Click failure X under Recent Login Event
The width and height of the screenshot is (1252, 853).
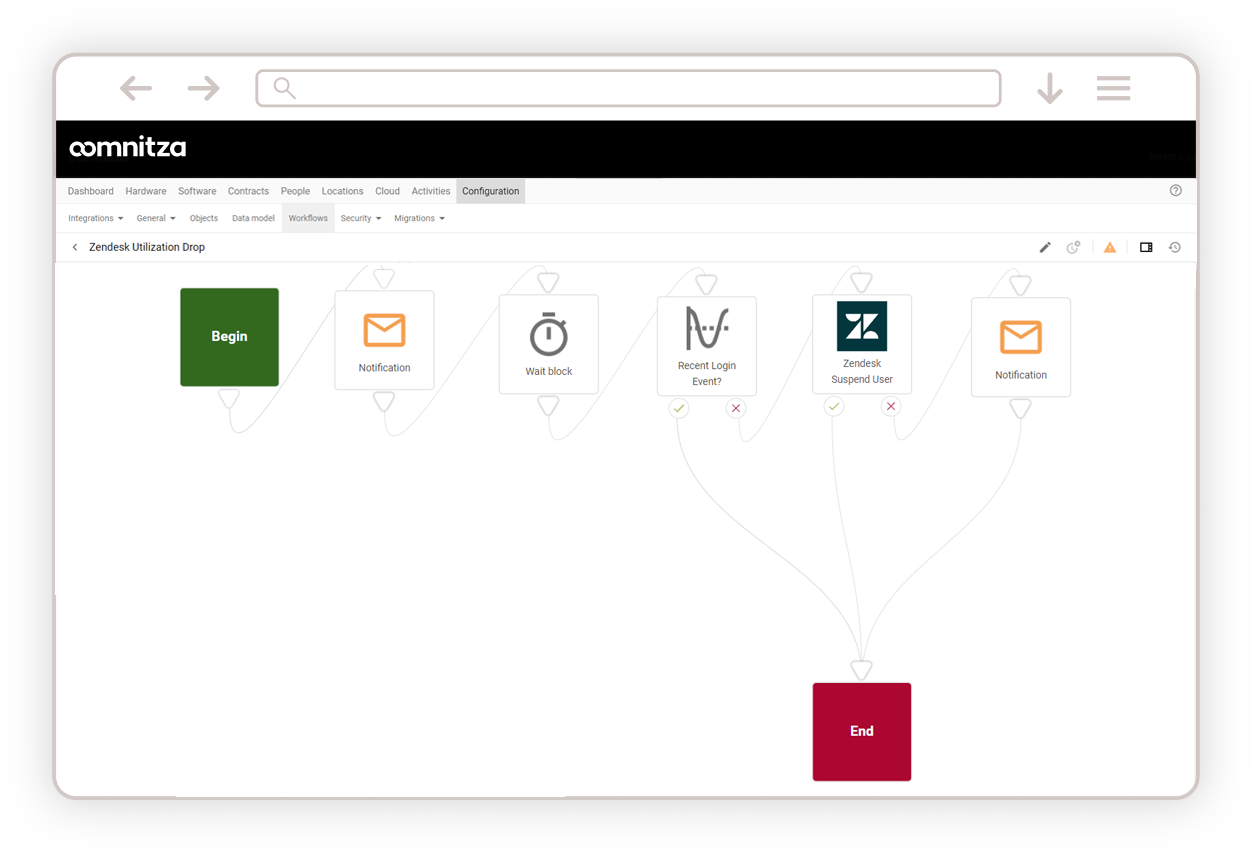[736, 407]
